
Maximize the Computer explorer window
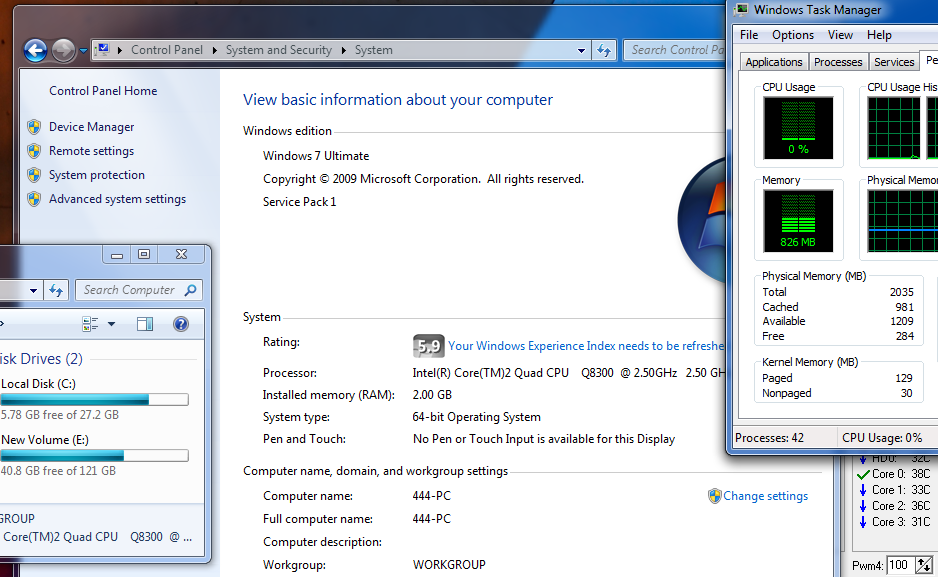click(144, 255)
